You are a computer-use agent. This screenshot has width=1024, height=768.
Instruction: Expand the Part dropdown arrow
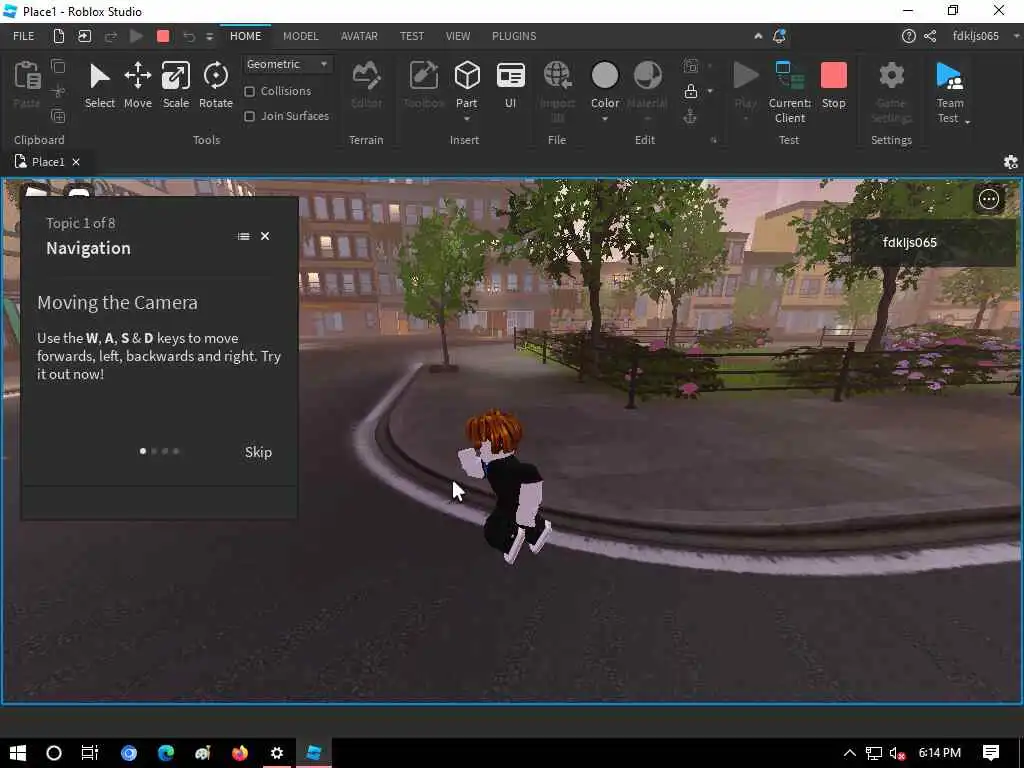point(466,120)
